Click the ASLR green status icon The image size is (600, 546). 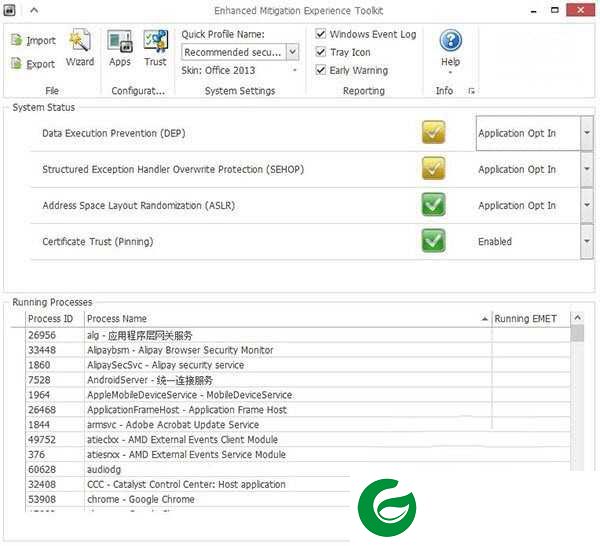[x=434, y=204]
